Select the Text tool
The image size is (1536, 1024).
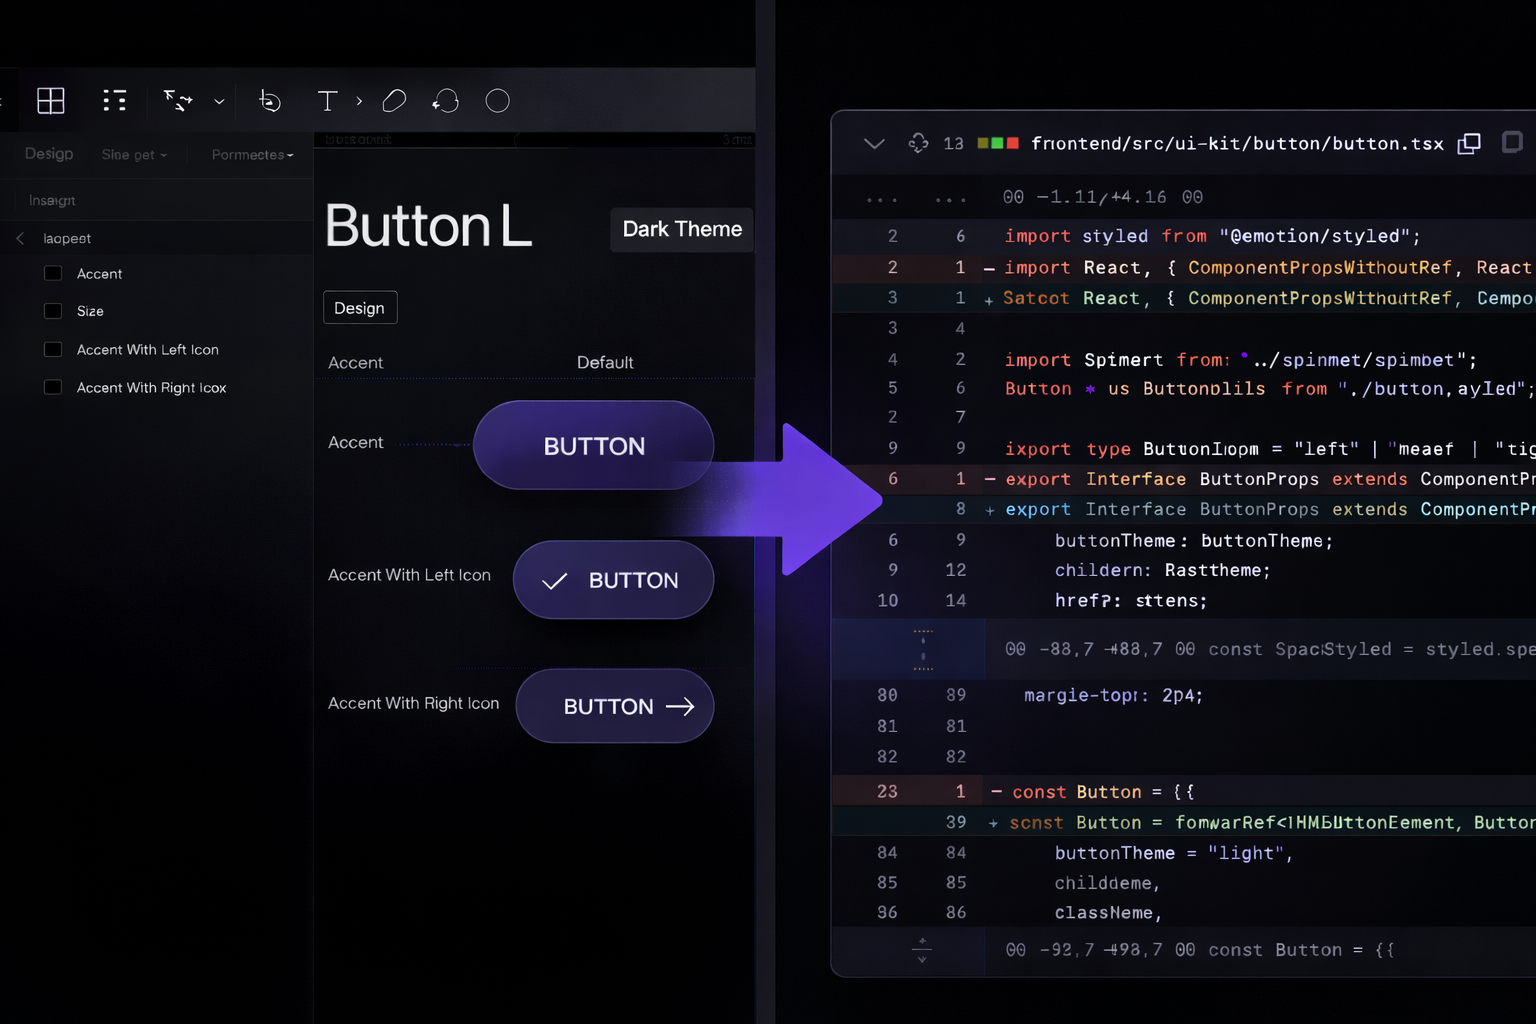tap(327, 100)
